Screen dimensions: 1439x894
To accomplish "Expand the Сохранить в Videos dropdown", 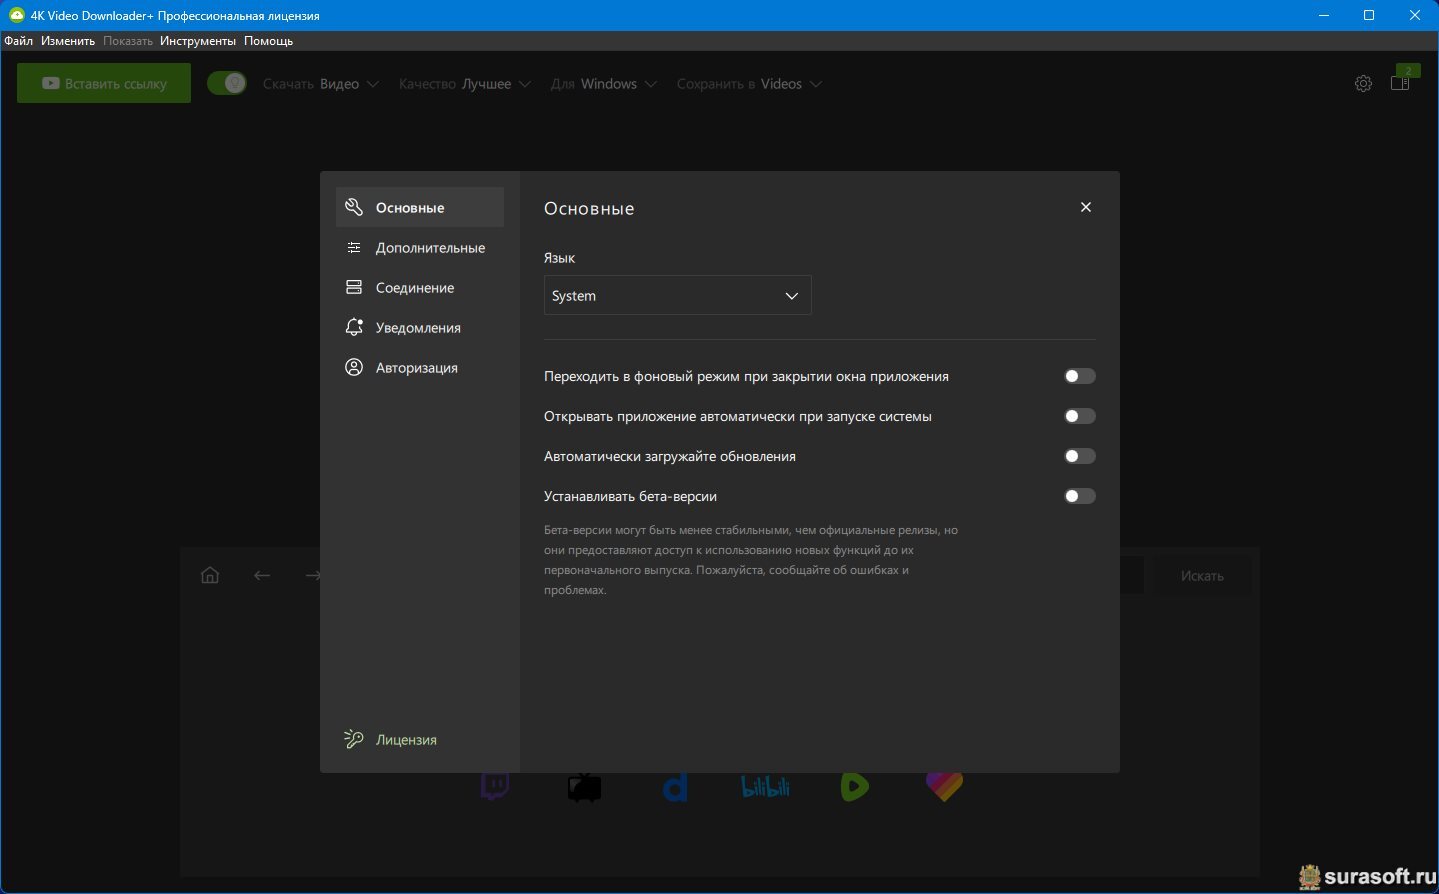I will 749,84.
